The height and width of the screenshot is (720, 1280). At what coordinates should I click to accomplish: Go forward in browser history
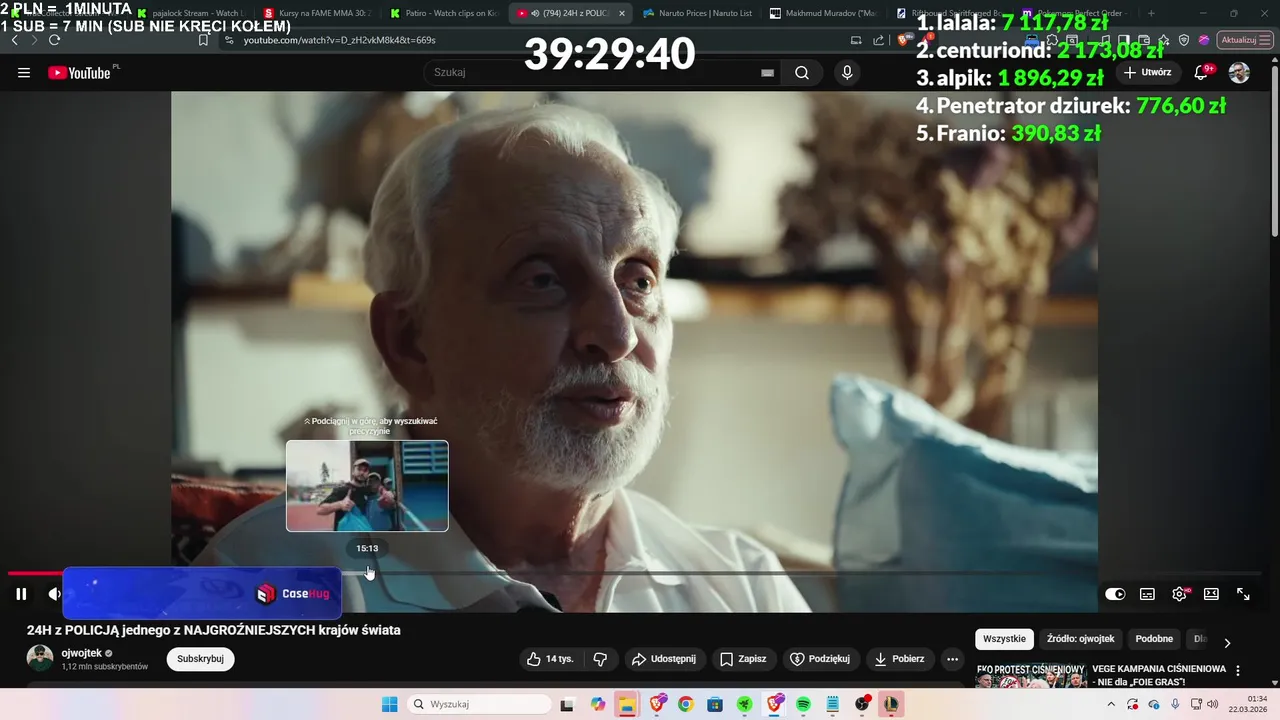[x=33, y=40]
